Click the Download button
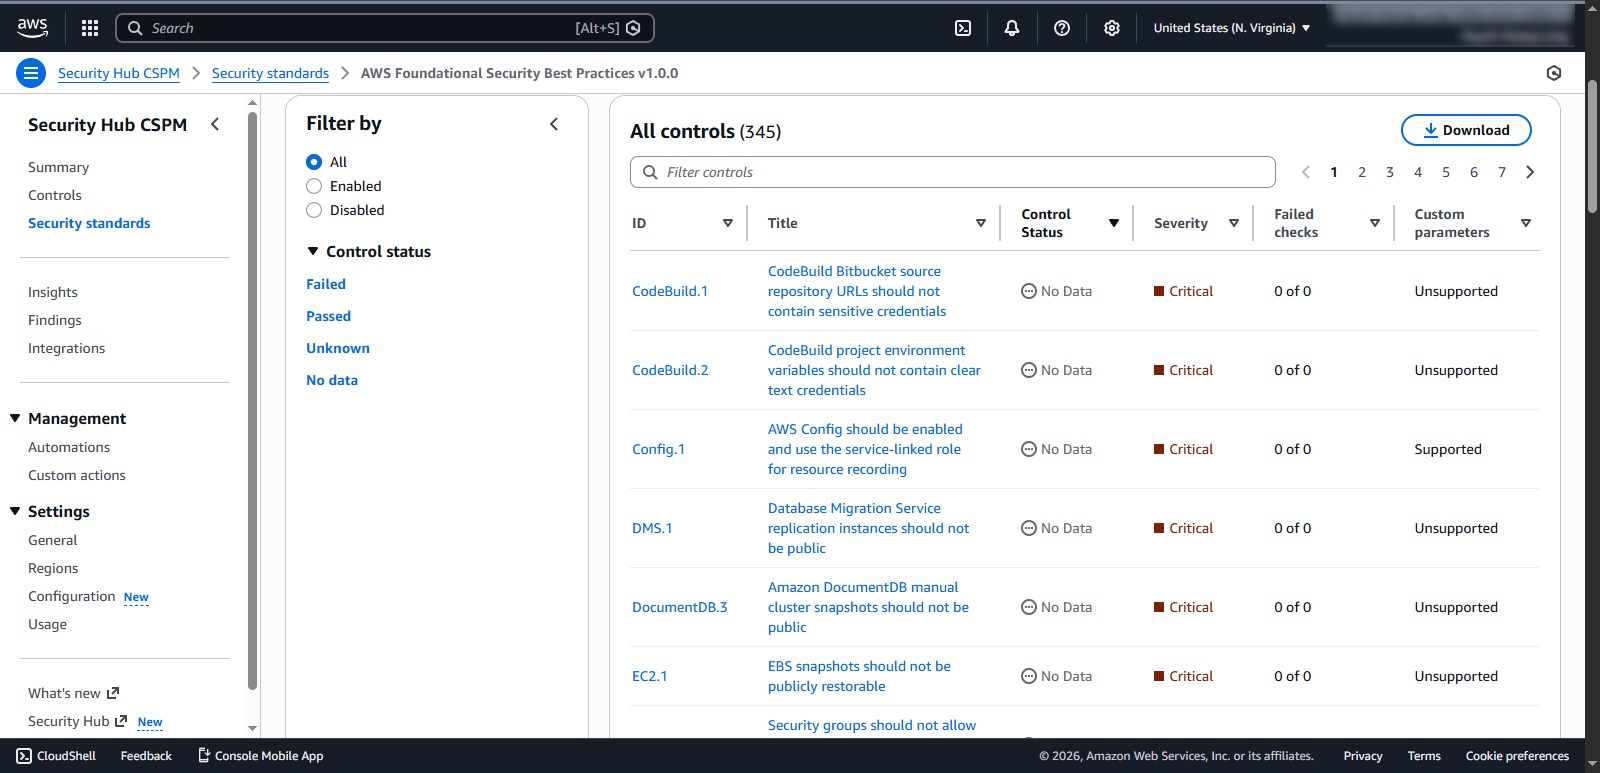 coord(1465,130)
